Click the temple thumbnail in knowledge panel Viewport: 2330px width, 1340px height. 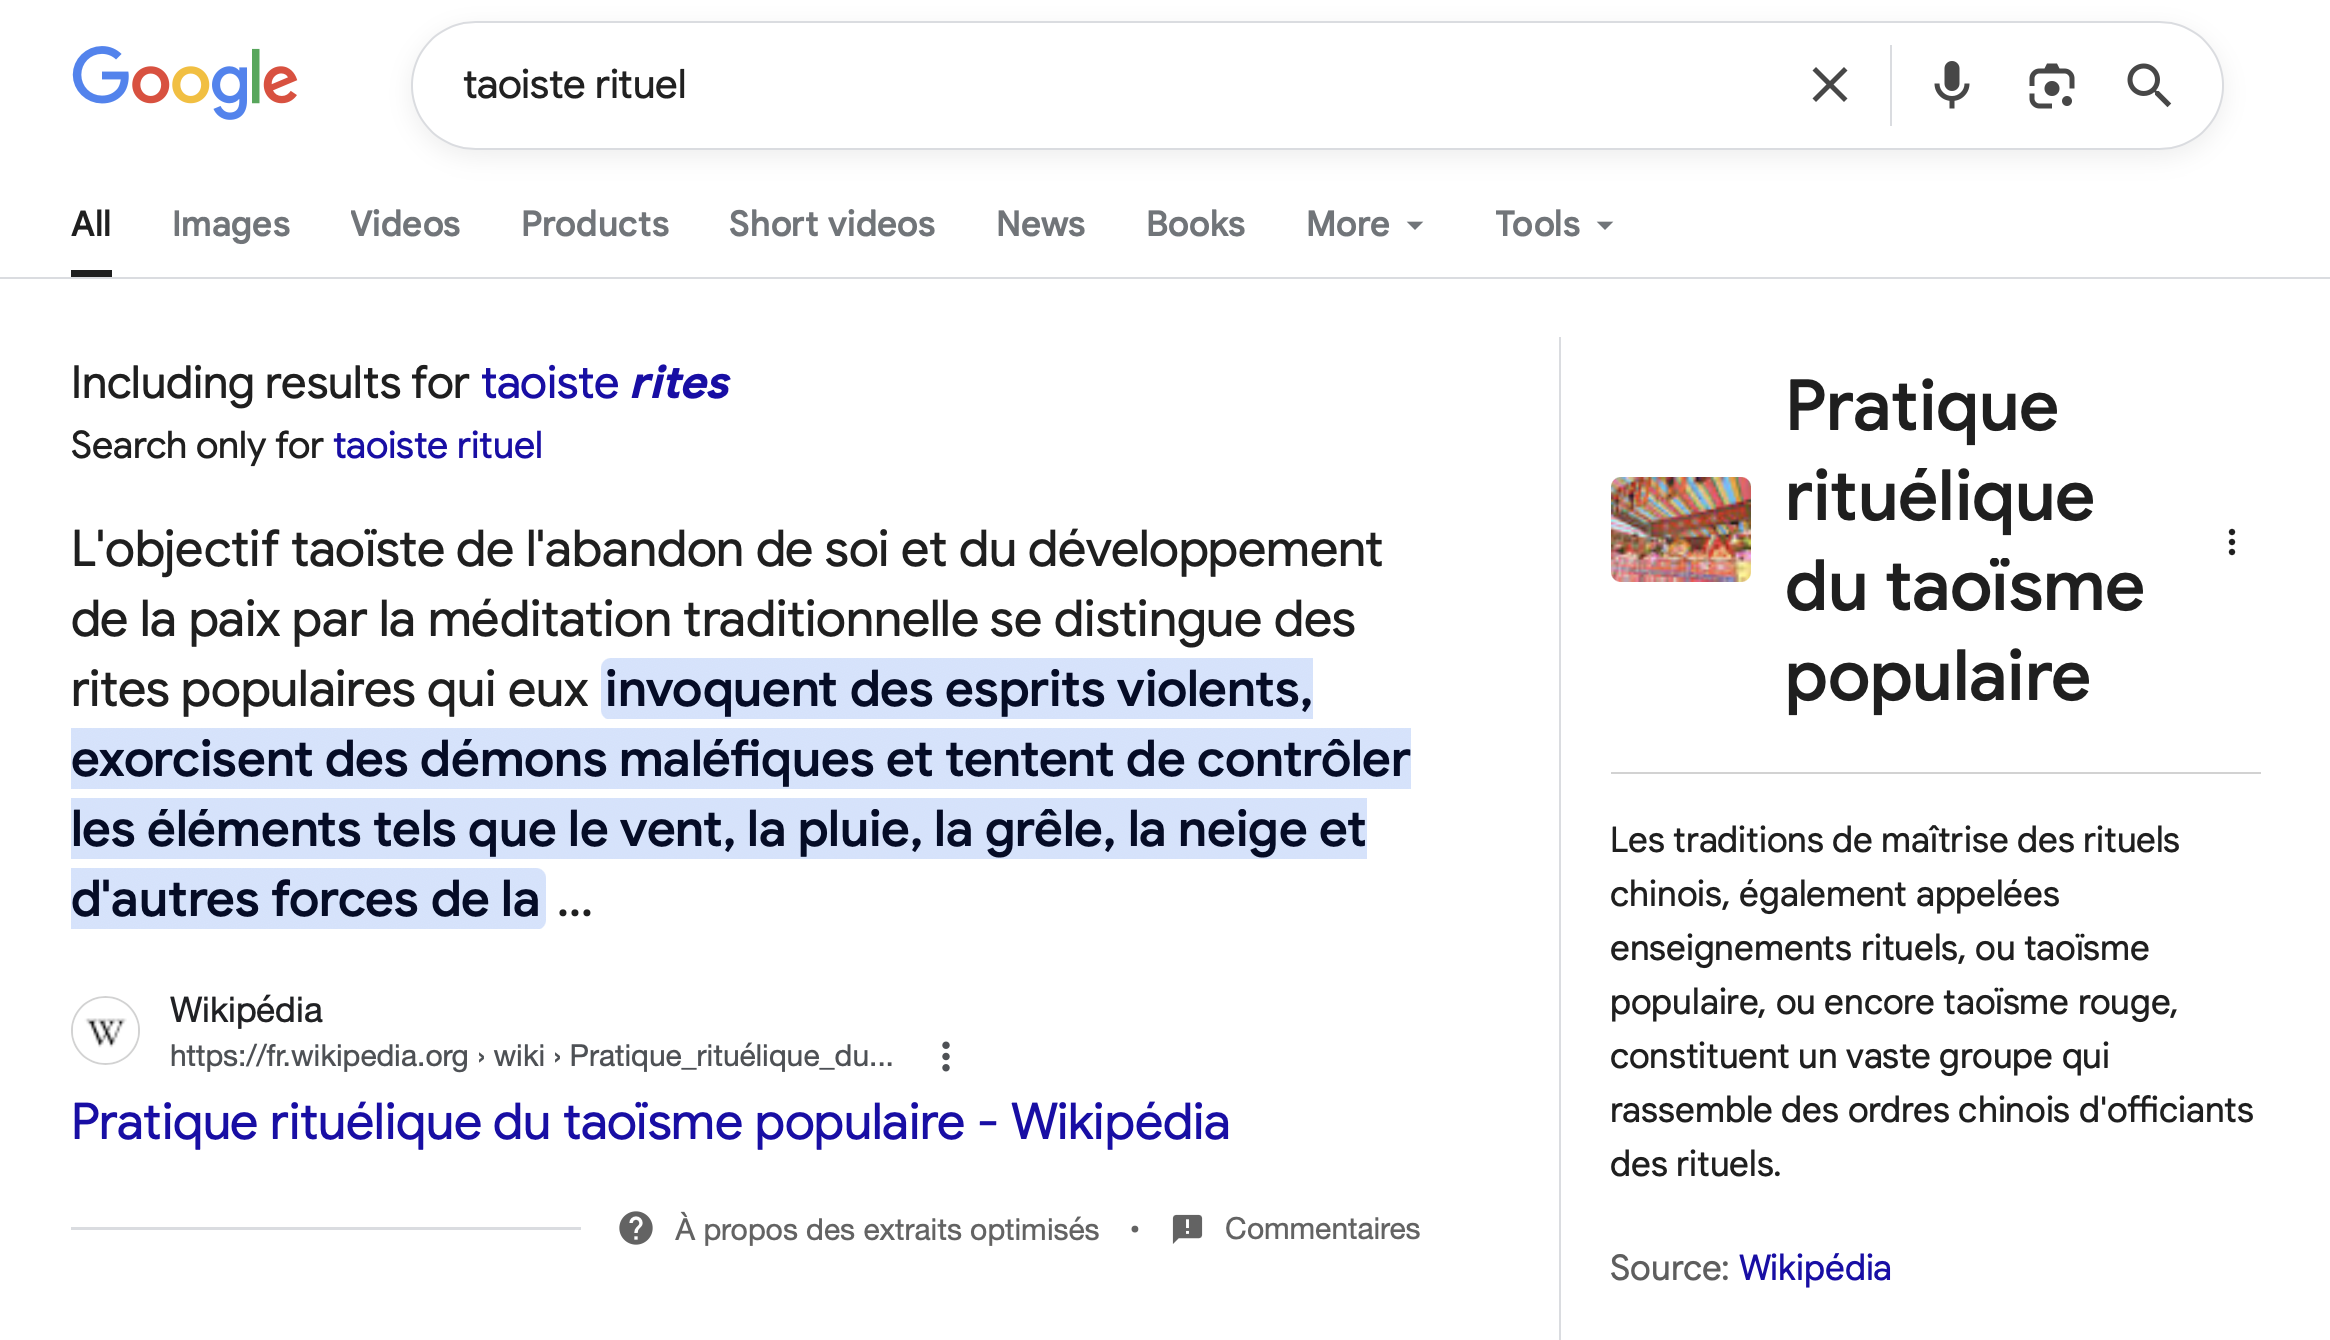(x=1680, y=529)
